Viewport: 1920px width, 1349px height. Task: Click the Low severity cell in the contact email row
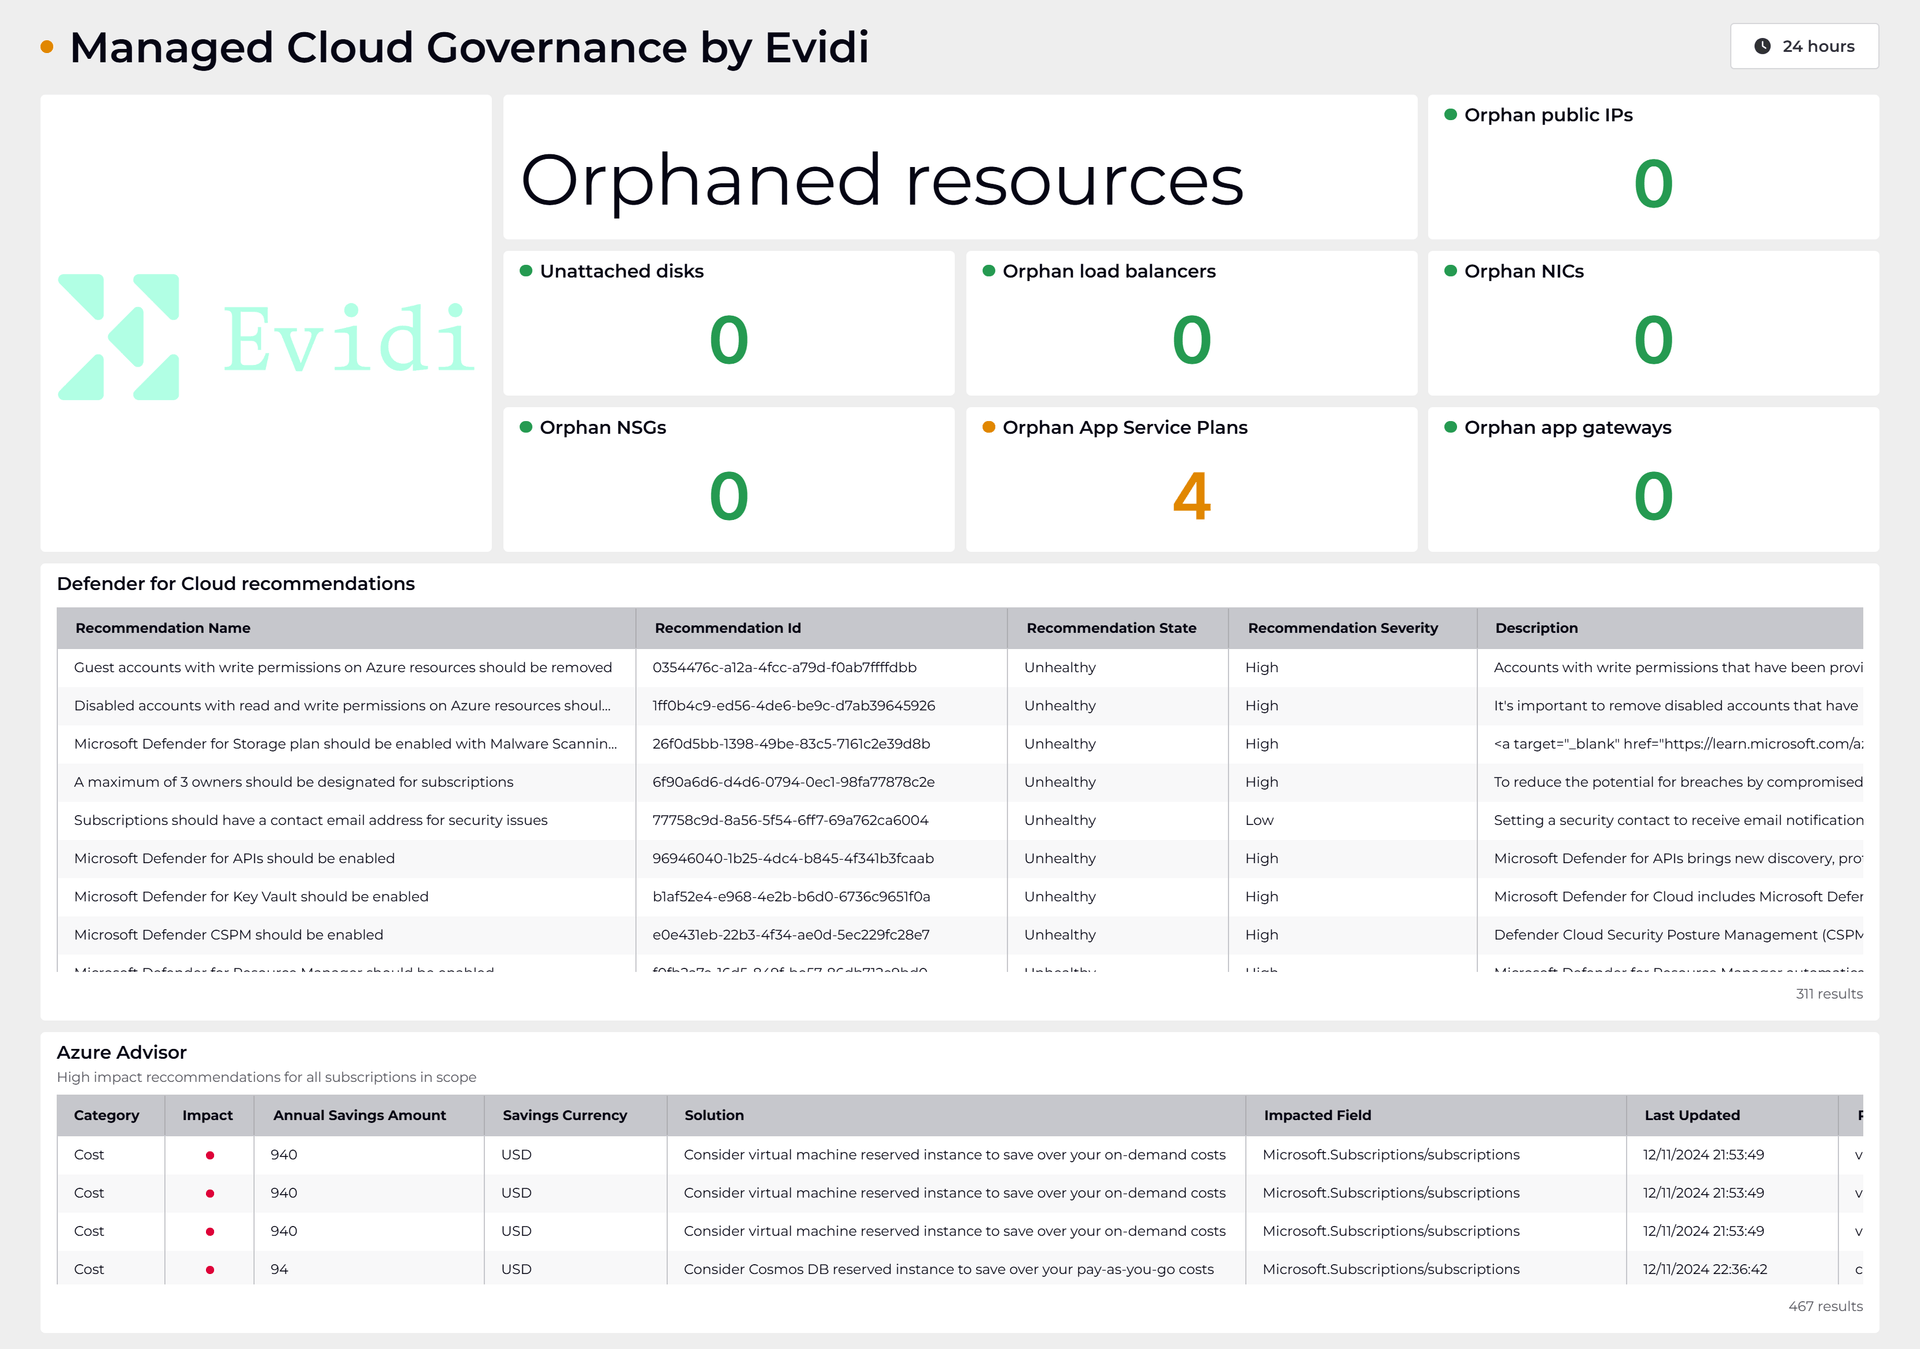1259,820
